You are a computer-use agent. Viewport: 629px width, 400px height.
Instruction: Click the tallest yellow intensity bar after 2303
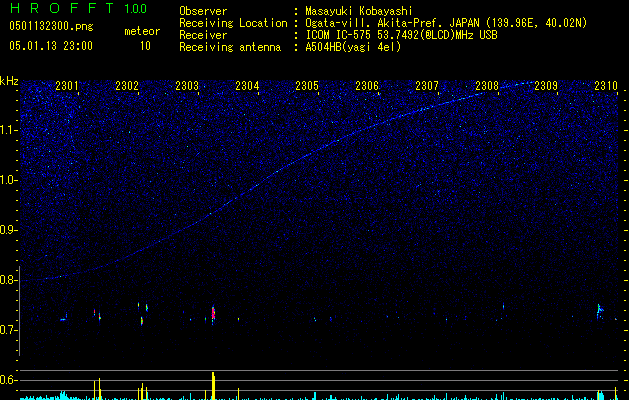(x=213, y=386)
